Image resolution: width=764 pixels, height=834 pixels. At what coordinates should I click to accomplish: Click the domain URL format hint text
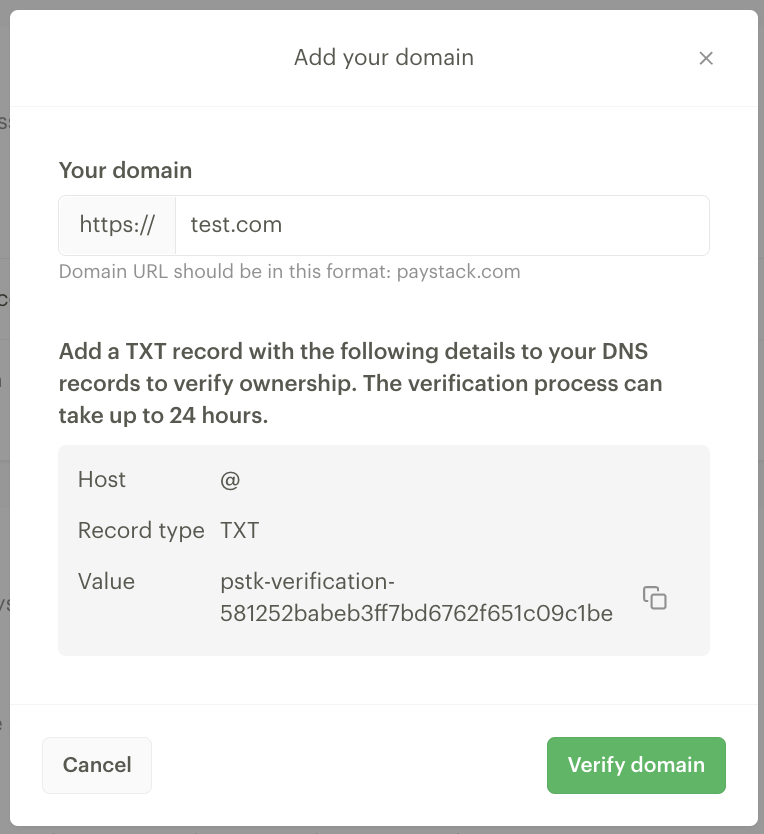pyautogui.click(x=289, y=271)
